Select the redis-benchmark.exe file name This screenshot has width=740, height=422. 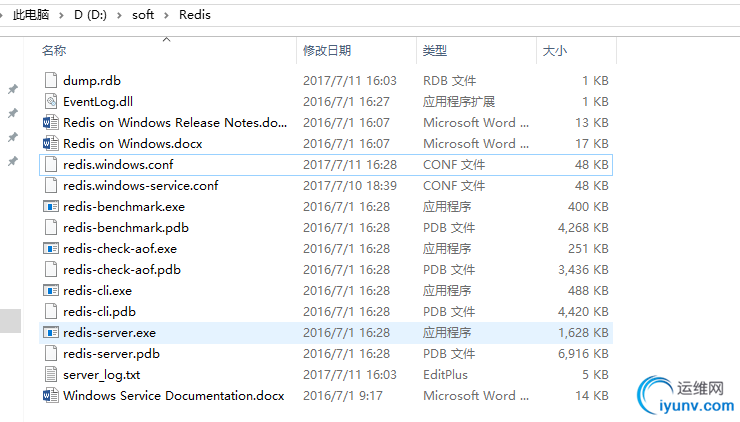pos(124,207)
